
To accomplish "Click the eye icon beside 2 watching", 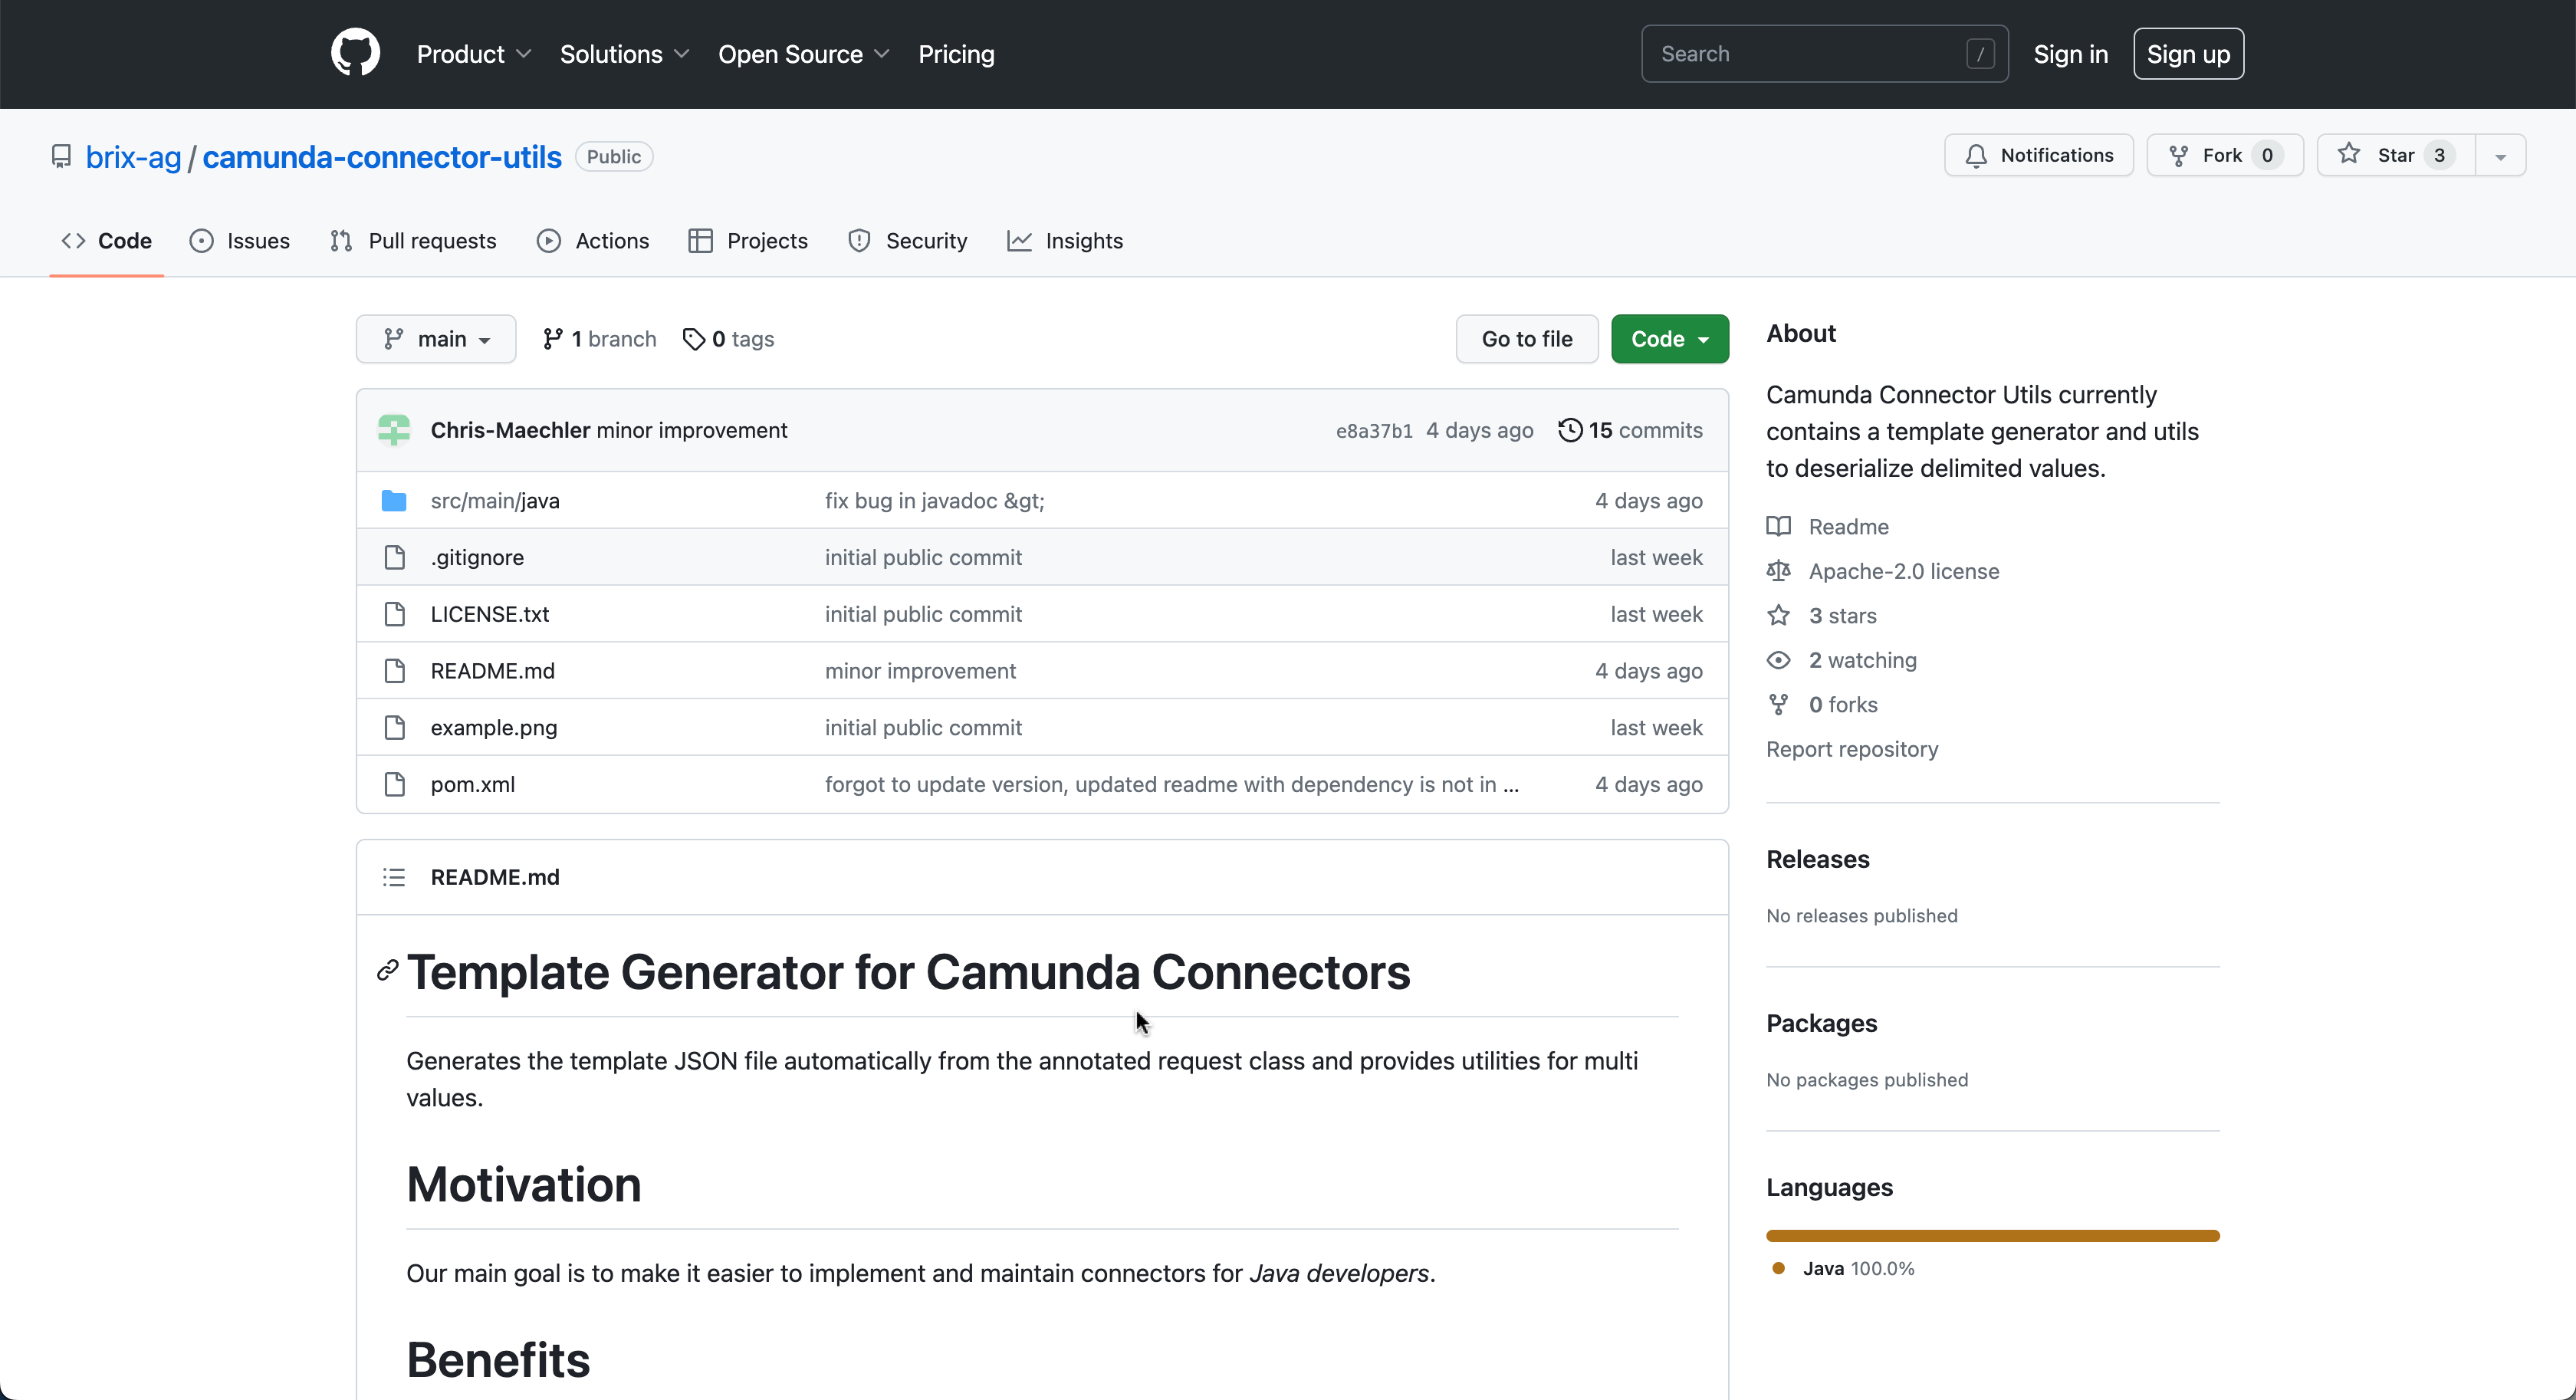I will 1778,660.
